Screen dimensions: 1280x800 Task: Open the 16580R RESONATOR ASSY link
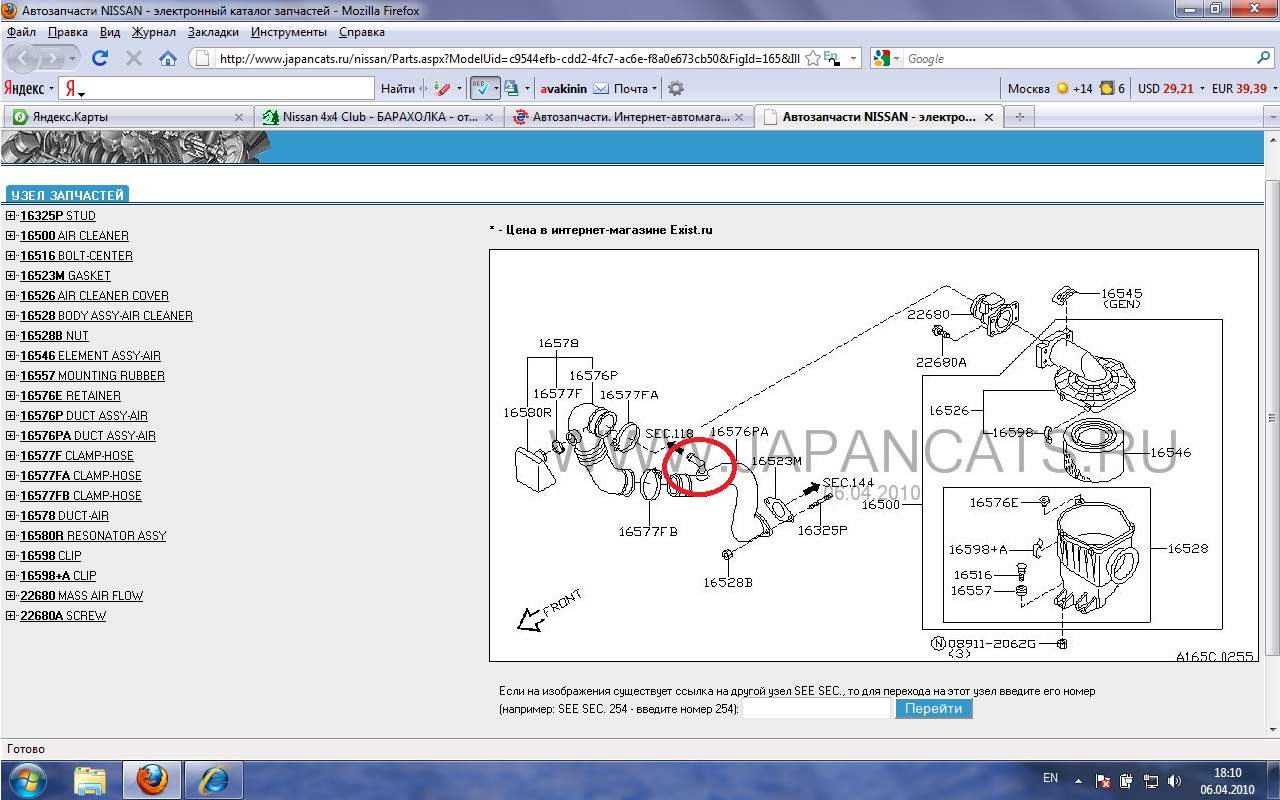pyautogui.click(x=93, y=535)
